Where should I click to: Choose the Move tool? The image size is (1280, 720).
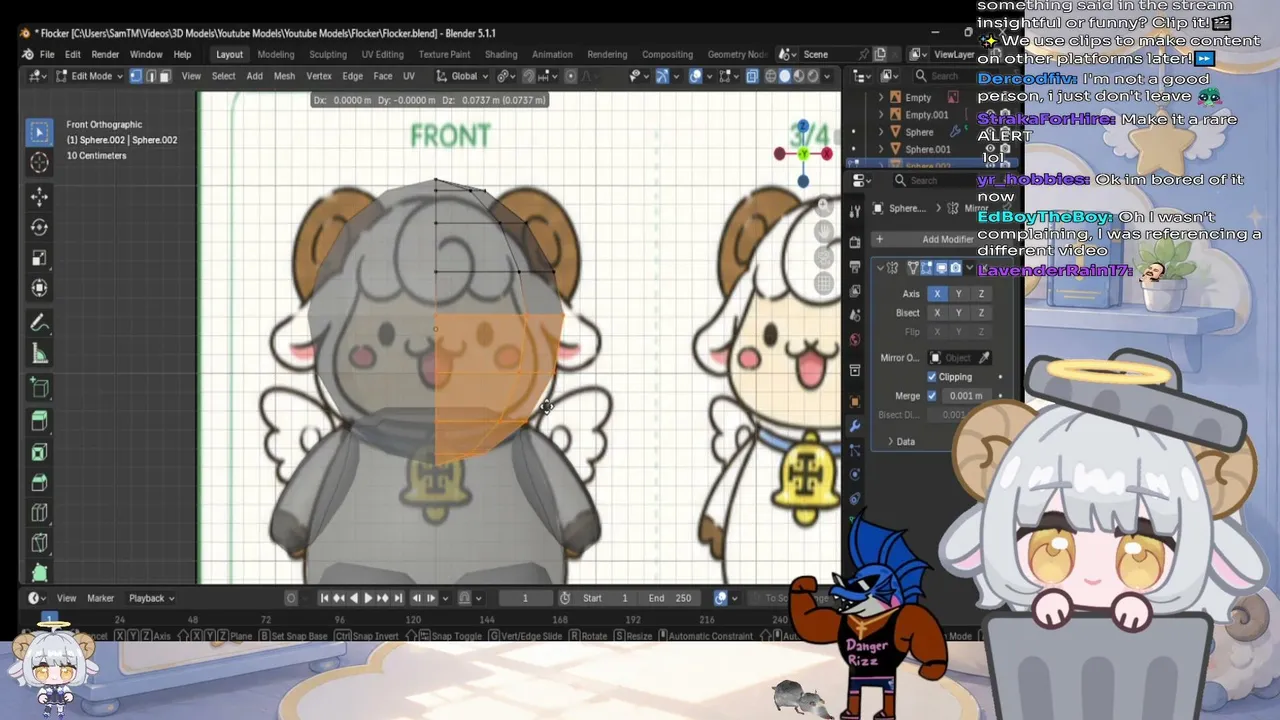pos(39,197)
